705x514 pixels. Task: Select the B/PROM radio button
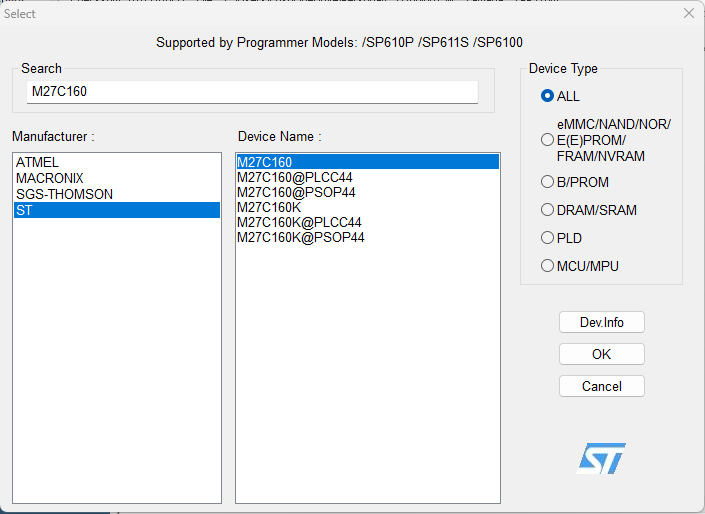547,182
